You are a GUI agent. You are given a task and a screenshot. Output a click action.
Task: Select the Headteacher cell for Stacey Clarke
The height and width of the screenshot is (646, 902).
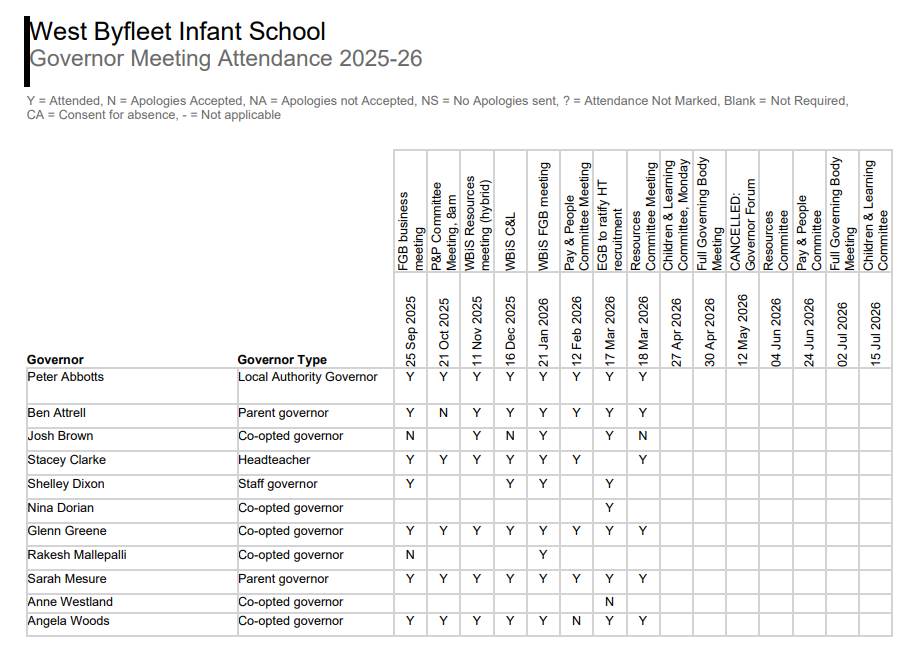(x=275, y=460)
